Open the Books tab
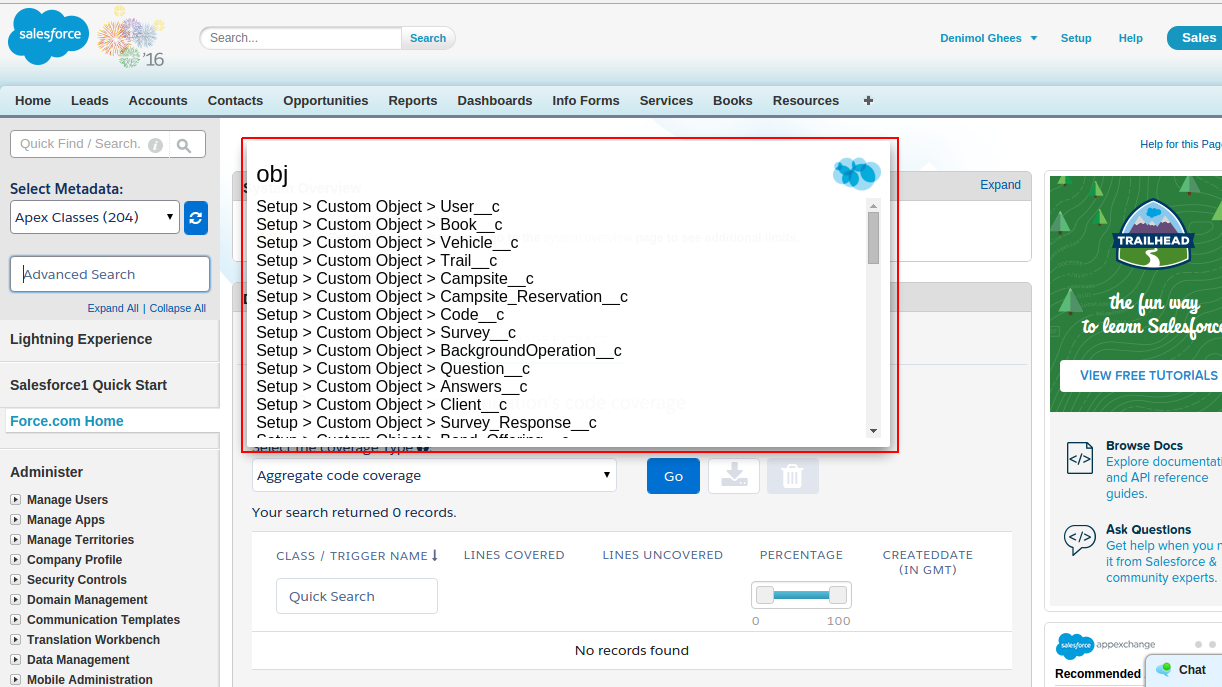Viewport: 1222px width, 687px height. click(733, 101)
